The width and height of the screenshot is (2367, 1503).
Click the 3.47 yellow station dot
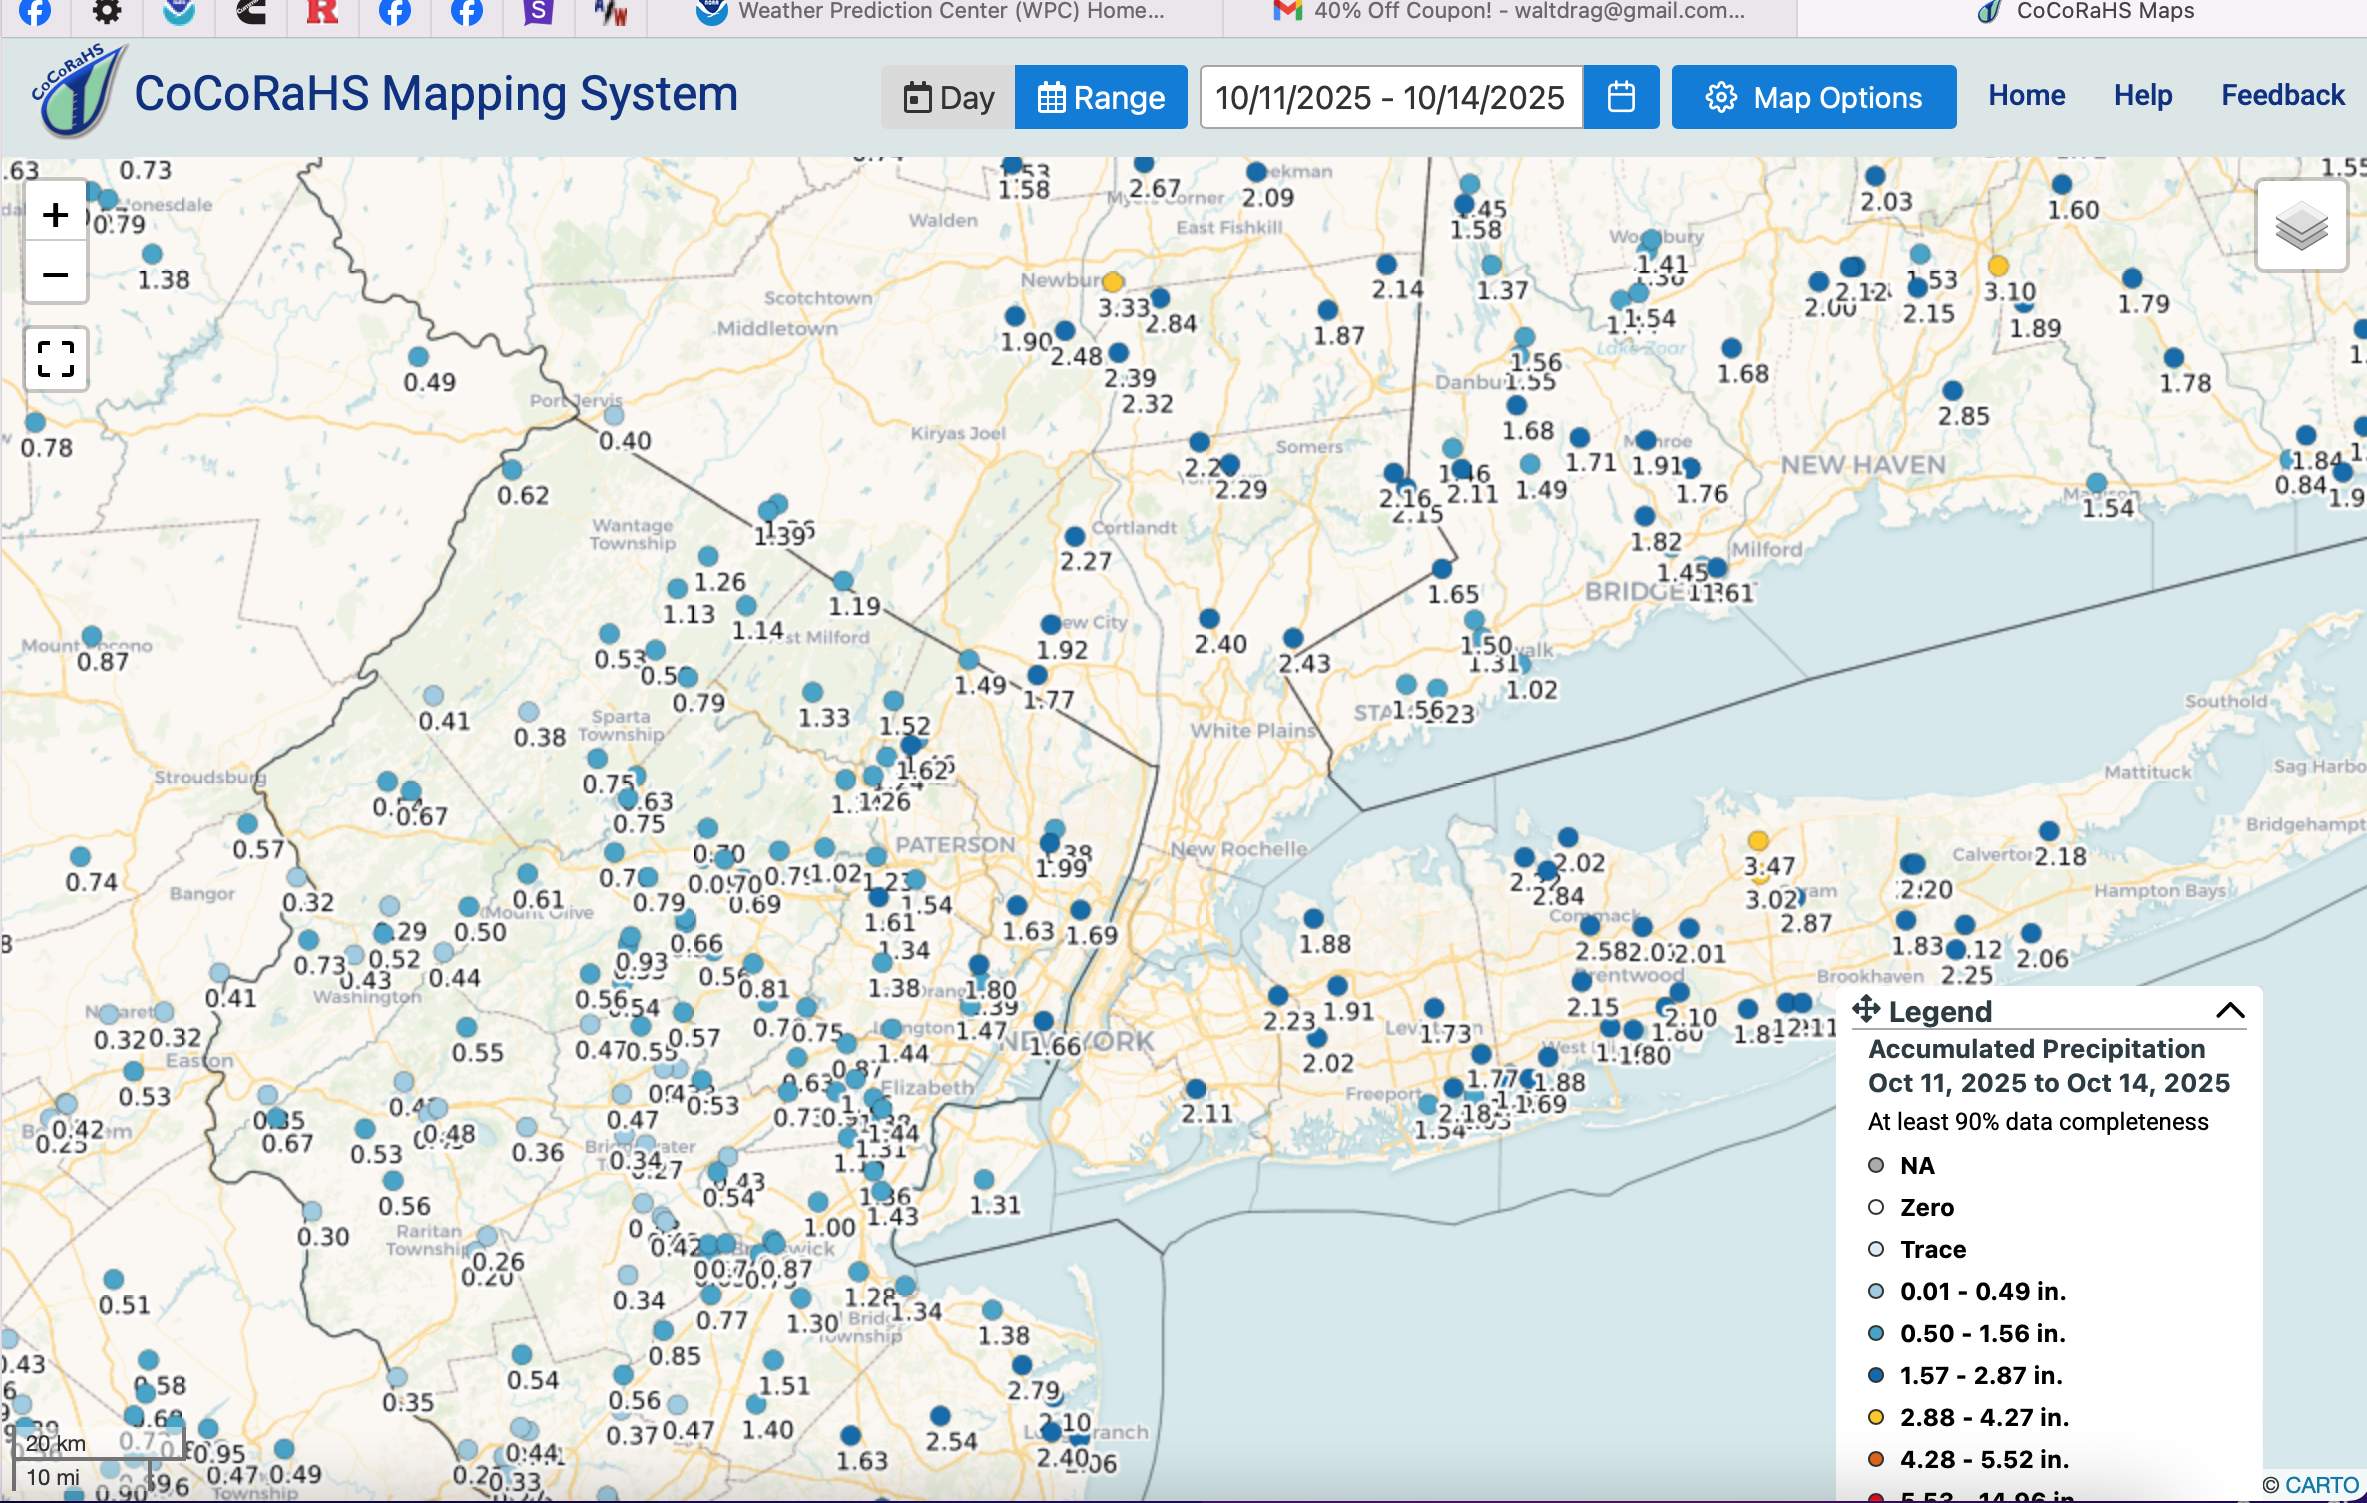pos(1758,840)
